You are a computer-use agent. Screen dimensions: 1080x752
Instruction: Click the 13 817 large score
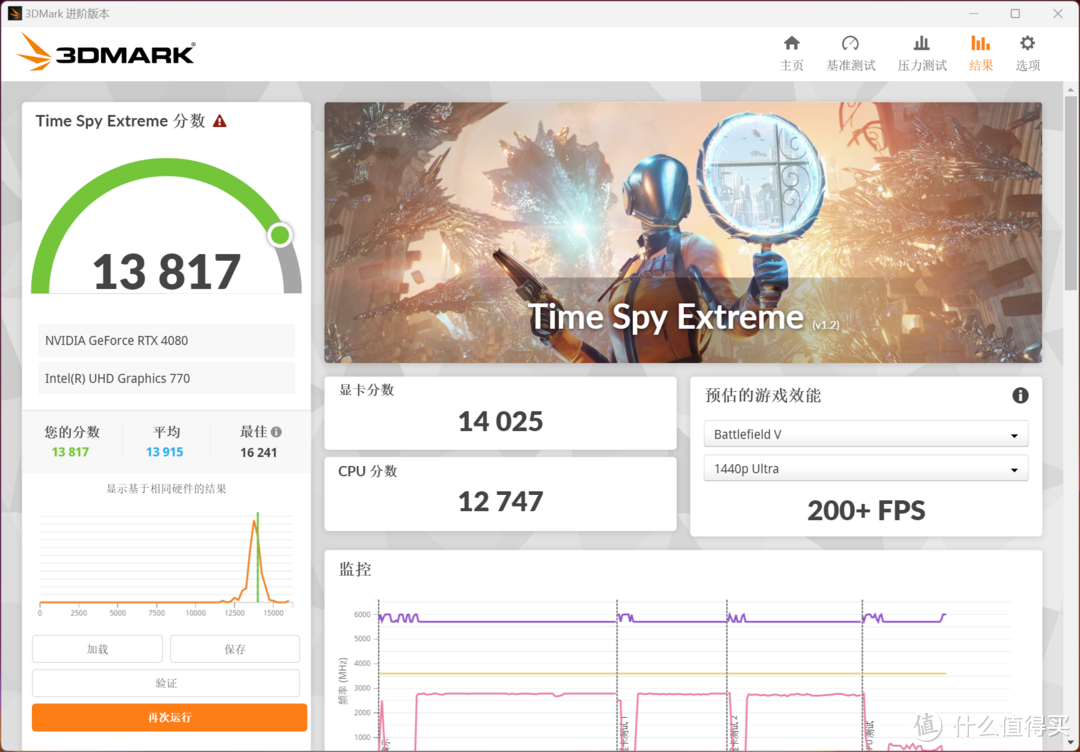click(x=167, y=272)
